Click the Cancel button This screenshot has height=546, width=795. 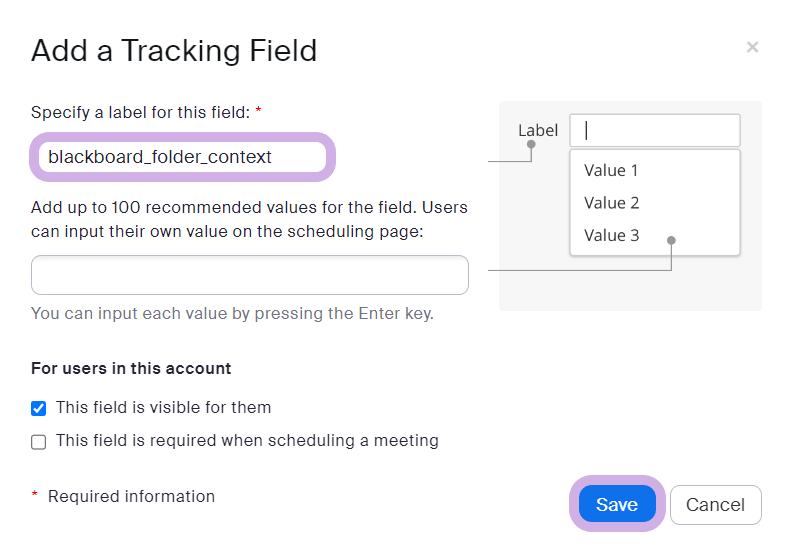click(x=715, y=505)
